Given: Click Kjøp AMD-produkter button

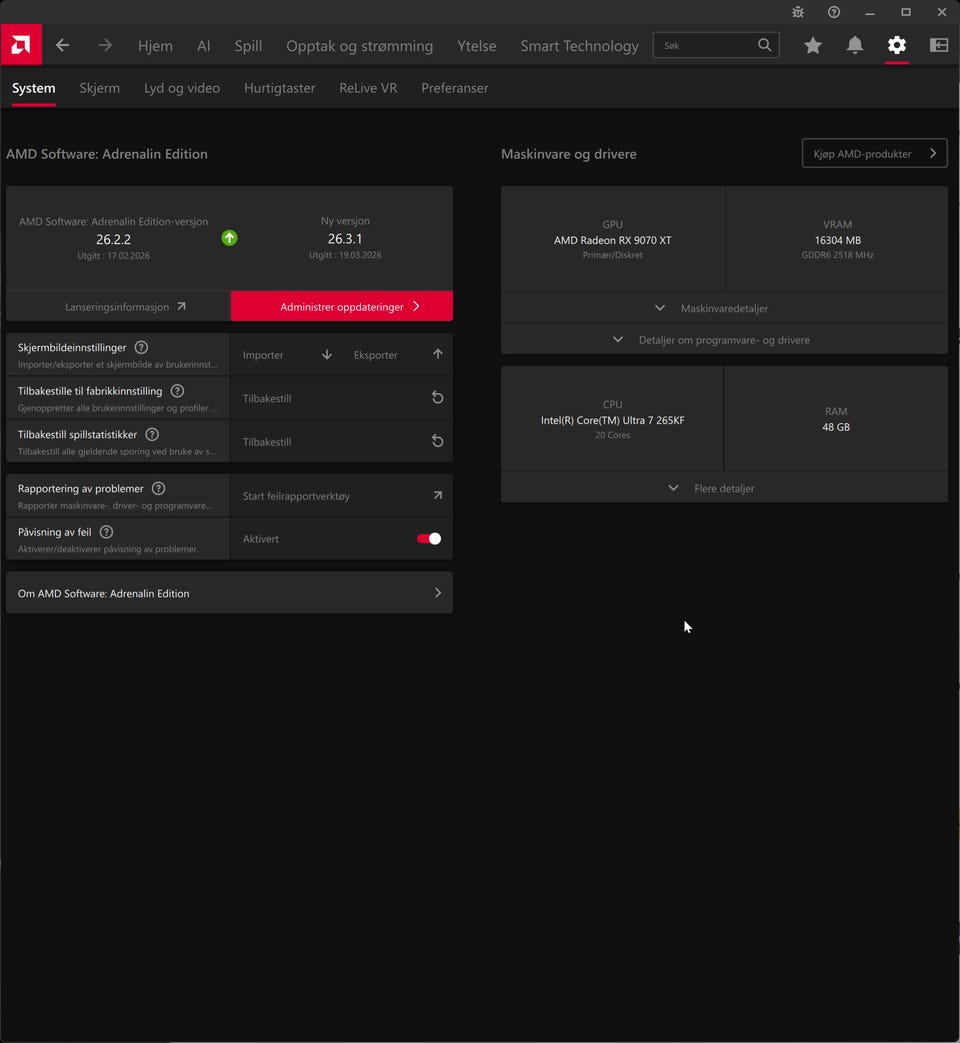Looking at the screenshot, I should (x=874, y=154).
